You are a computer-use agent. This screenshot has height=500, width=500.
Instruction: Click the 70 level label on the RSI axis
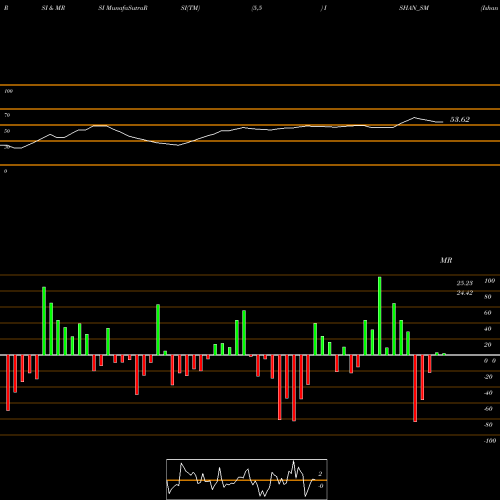7,115
